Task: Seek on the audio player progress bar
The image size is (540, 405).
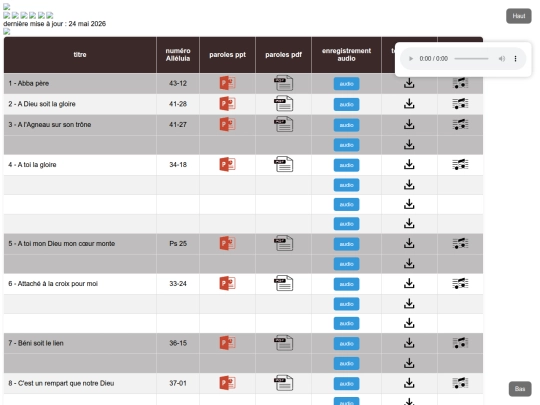Action: pos(471,59)
